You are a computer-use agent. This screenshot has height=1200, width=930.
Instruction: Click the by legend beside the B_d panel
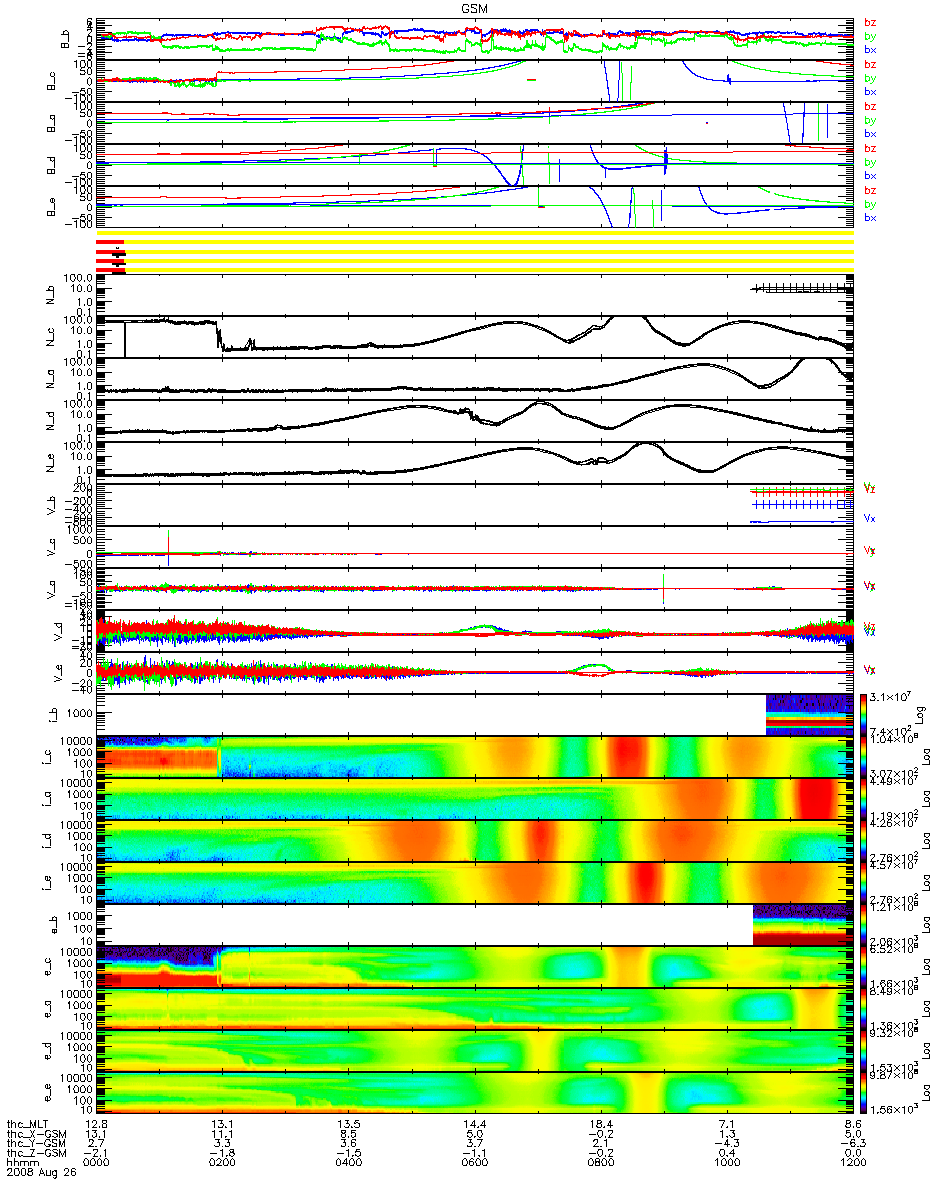click(871, 162)
